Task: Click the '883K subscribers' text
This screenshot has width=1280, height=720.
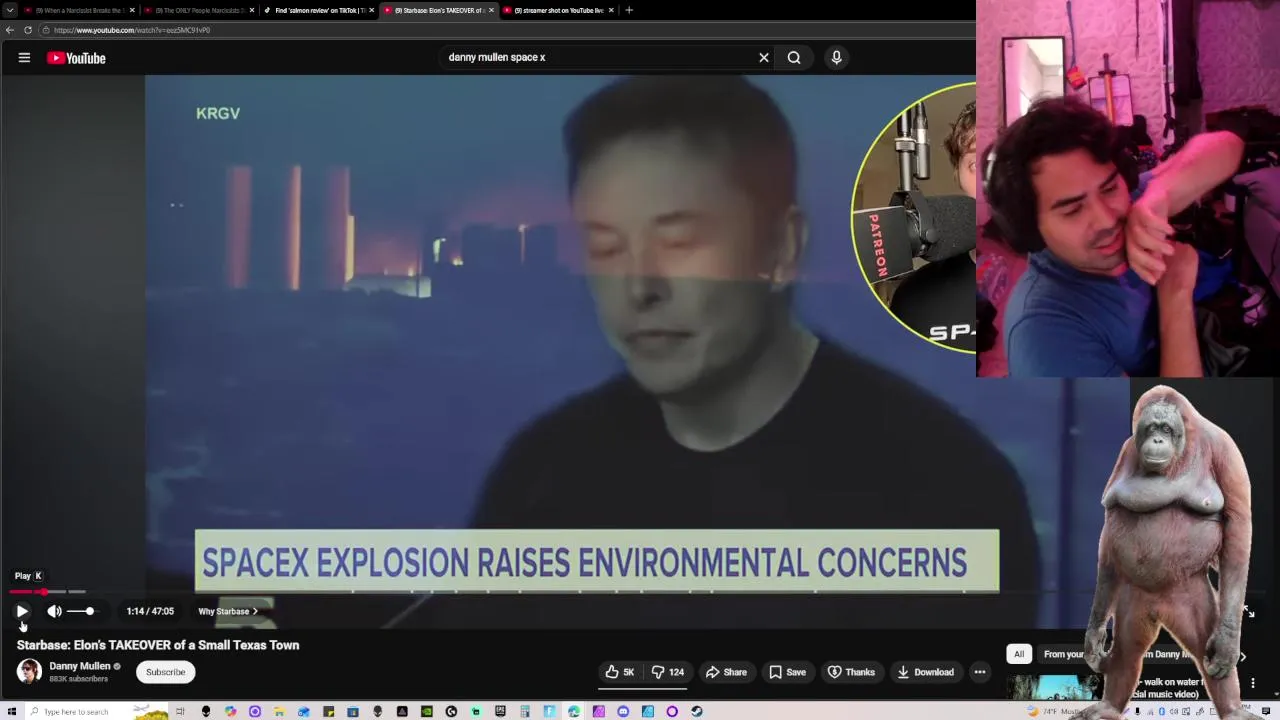Action: coord(78,679)
